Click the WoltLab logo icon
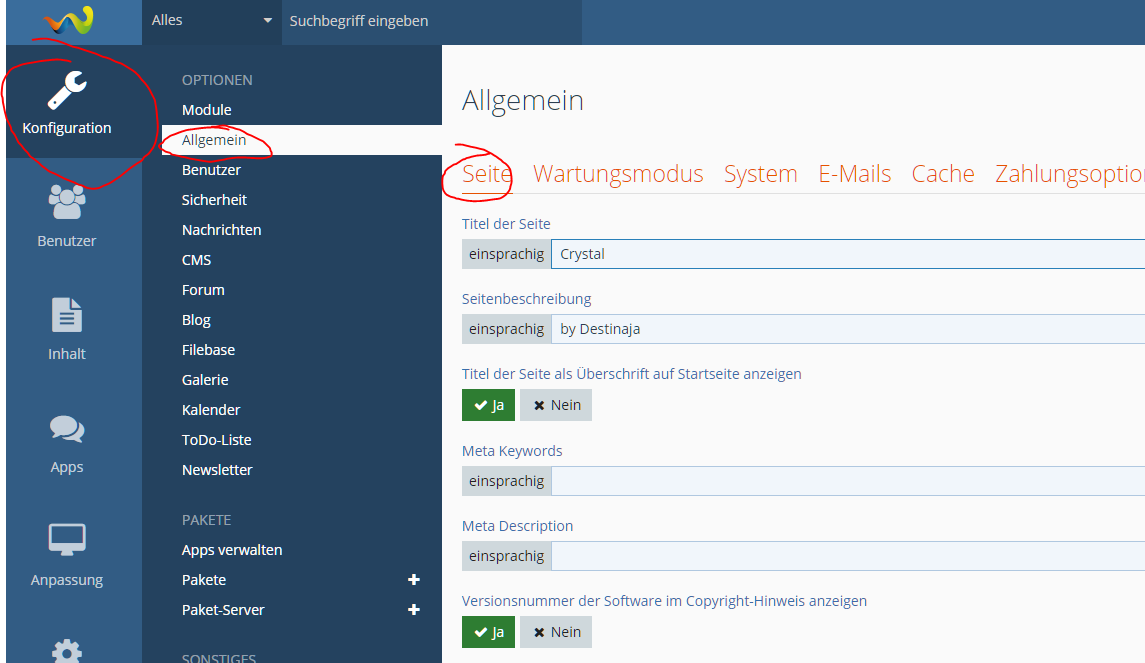Viewport: 1145px width, 663px height. [69, 19]
